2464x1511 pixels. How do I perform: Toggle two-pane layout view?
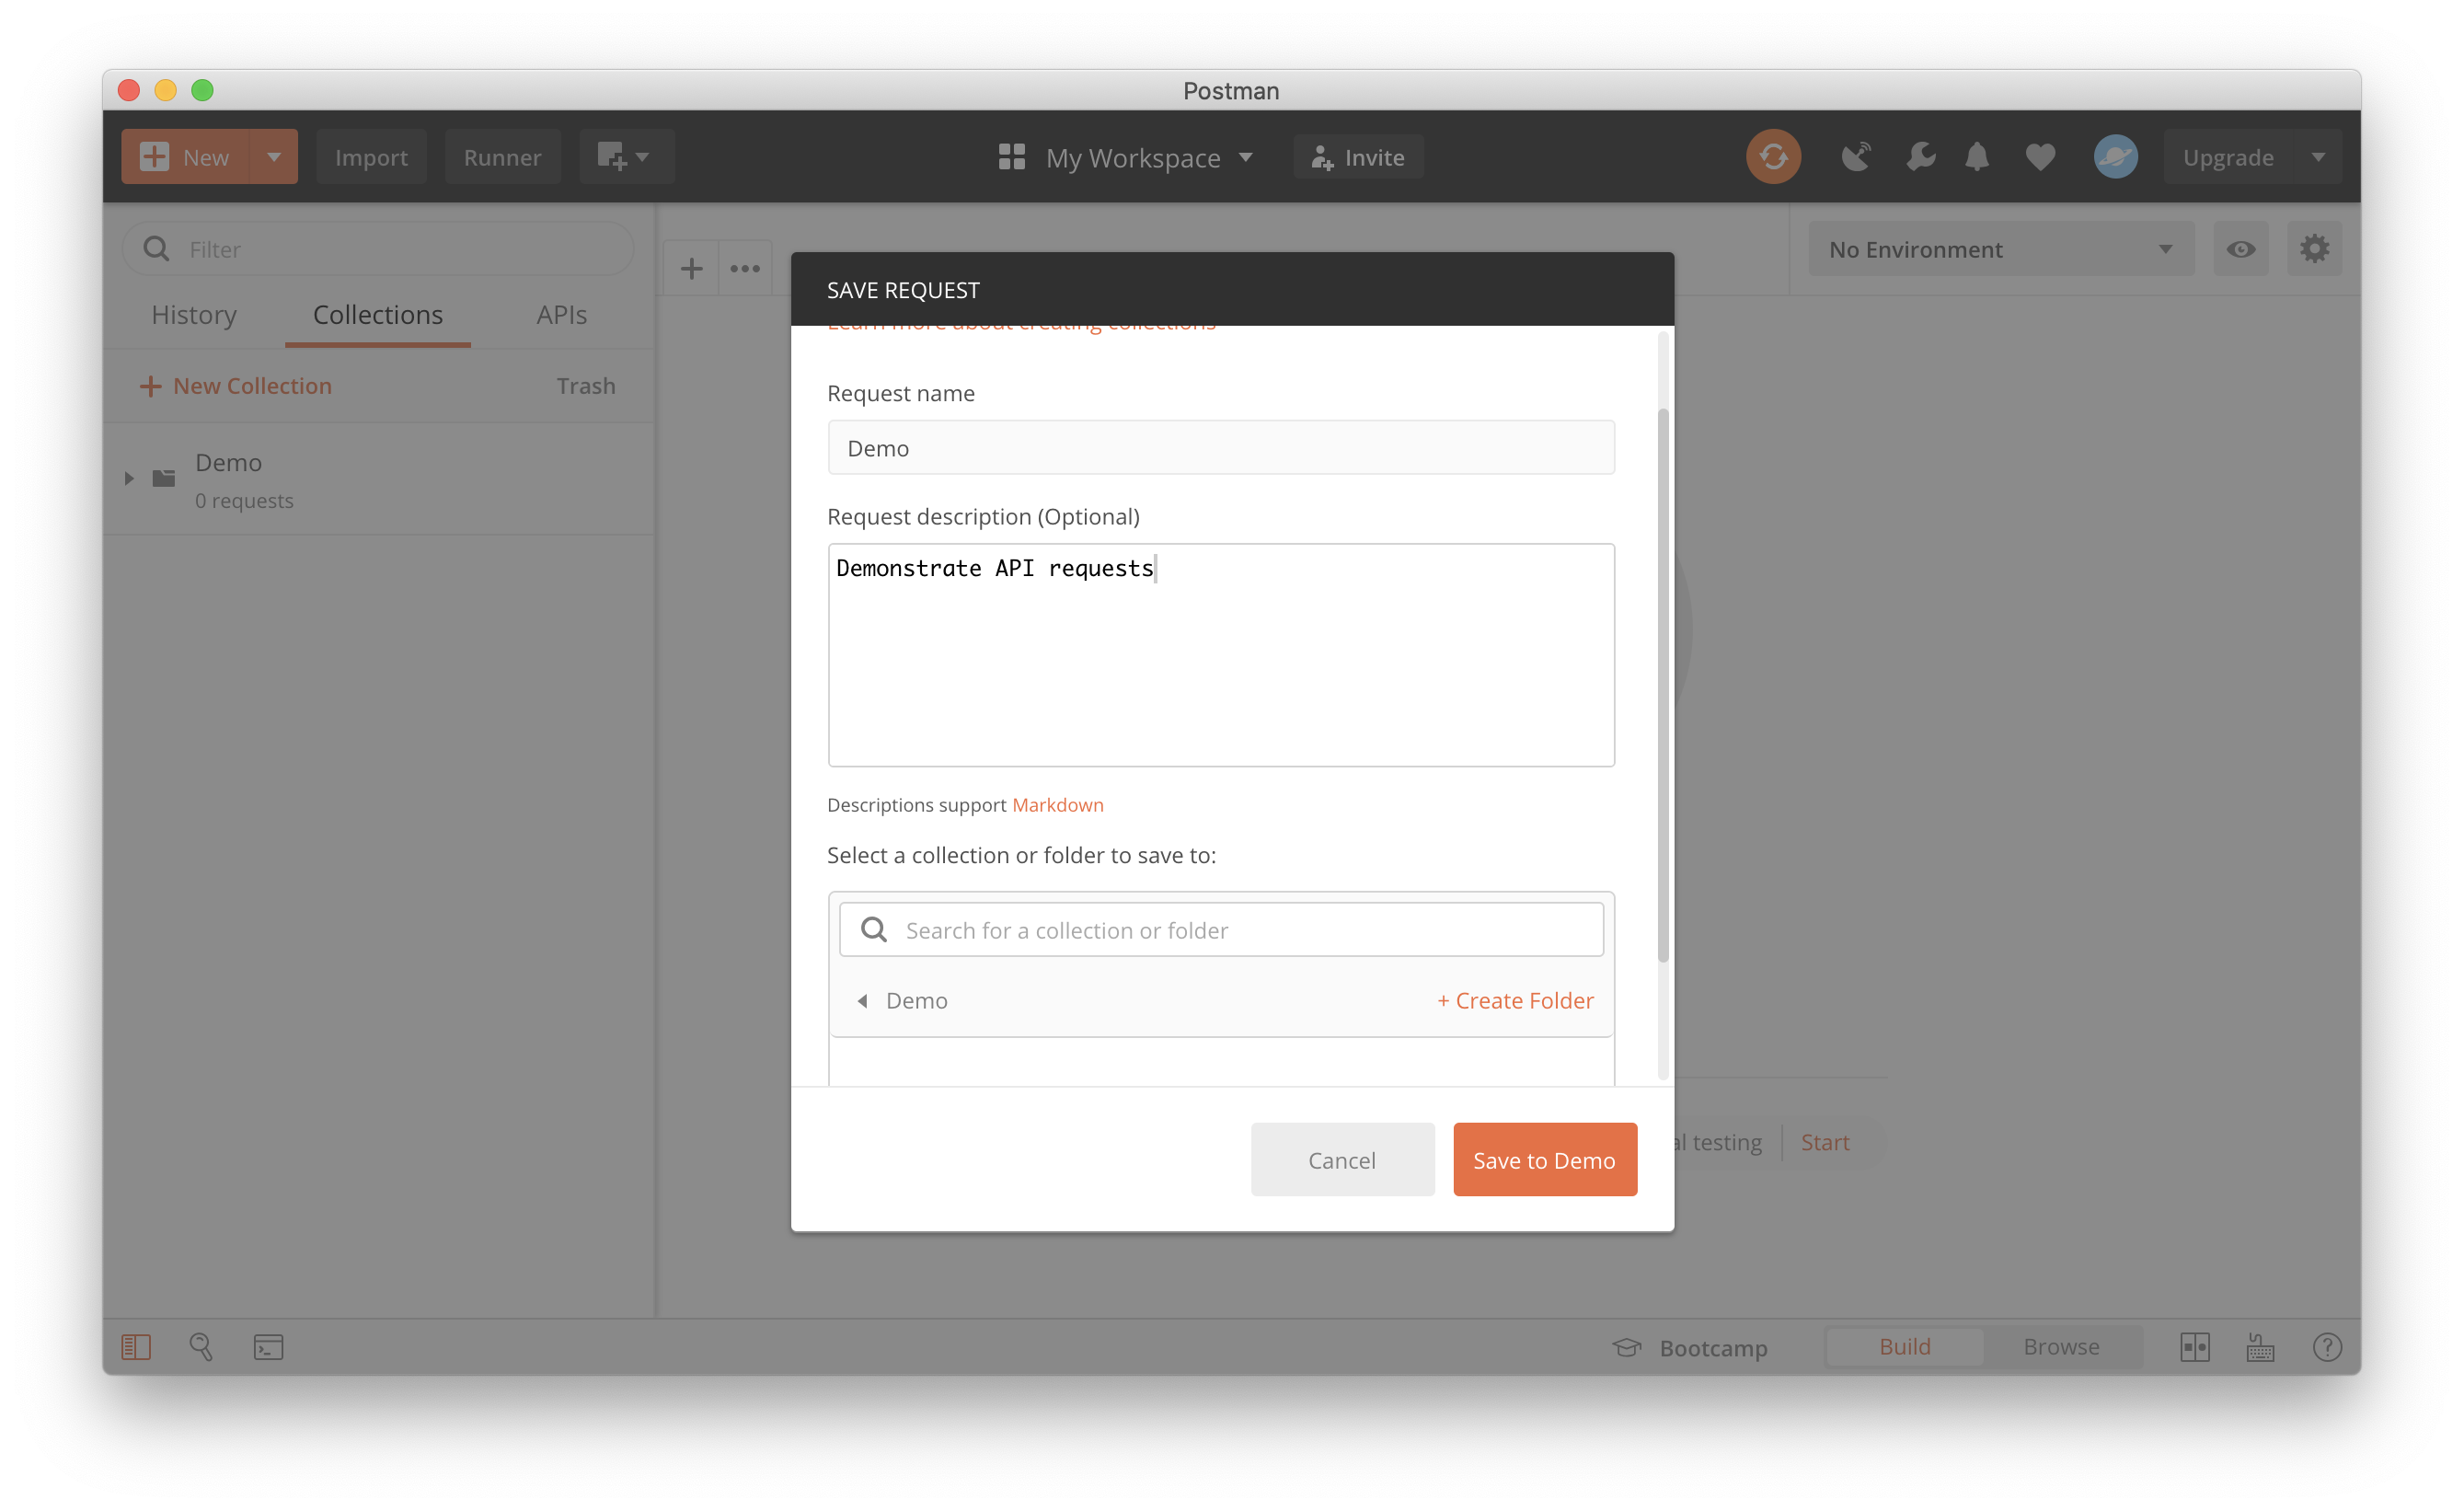pos(2195,1347)
